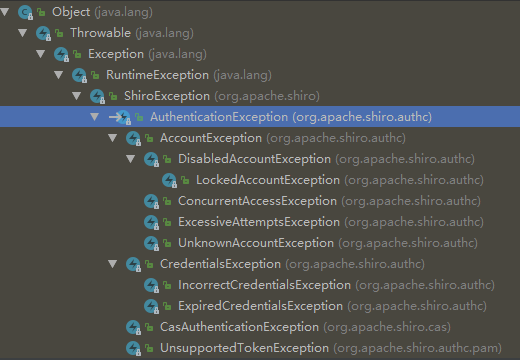Select LockedAccountException leaf node

click(340, 180)
